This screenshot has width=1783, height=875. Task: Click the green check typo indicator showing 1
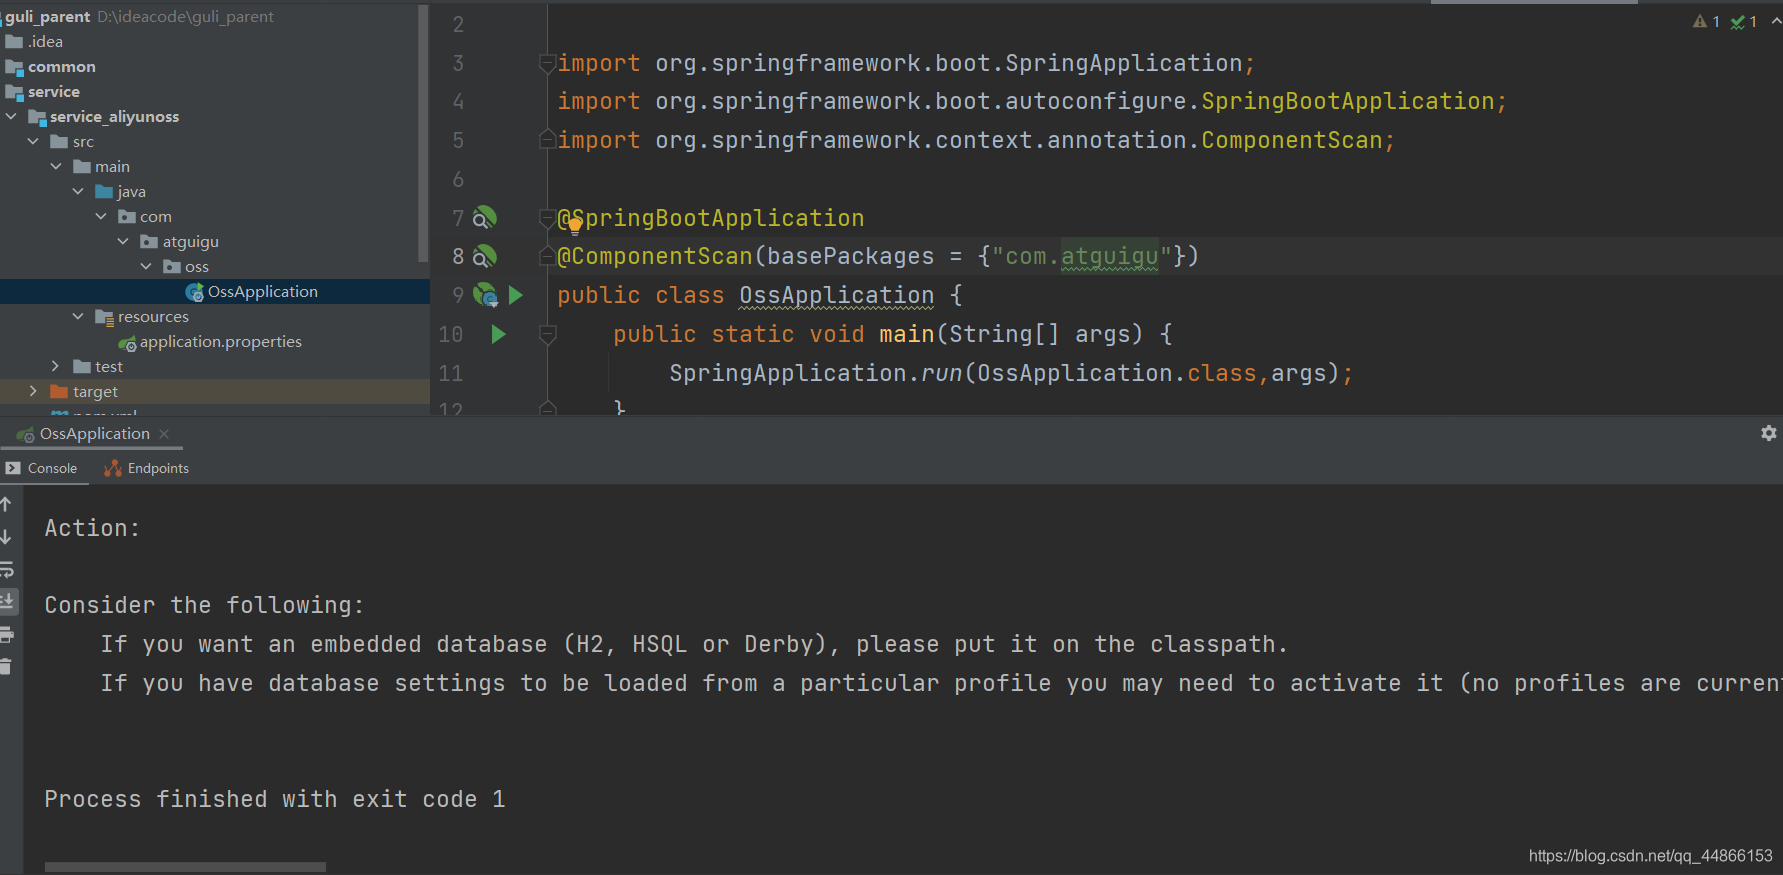[x=1743, y=22]
